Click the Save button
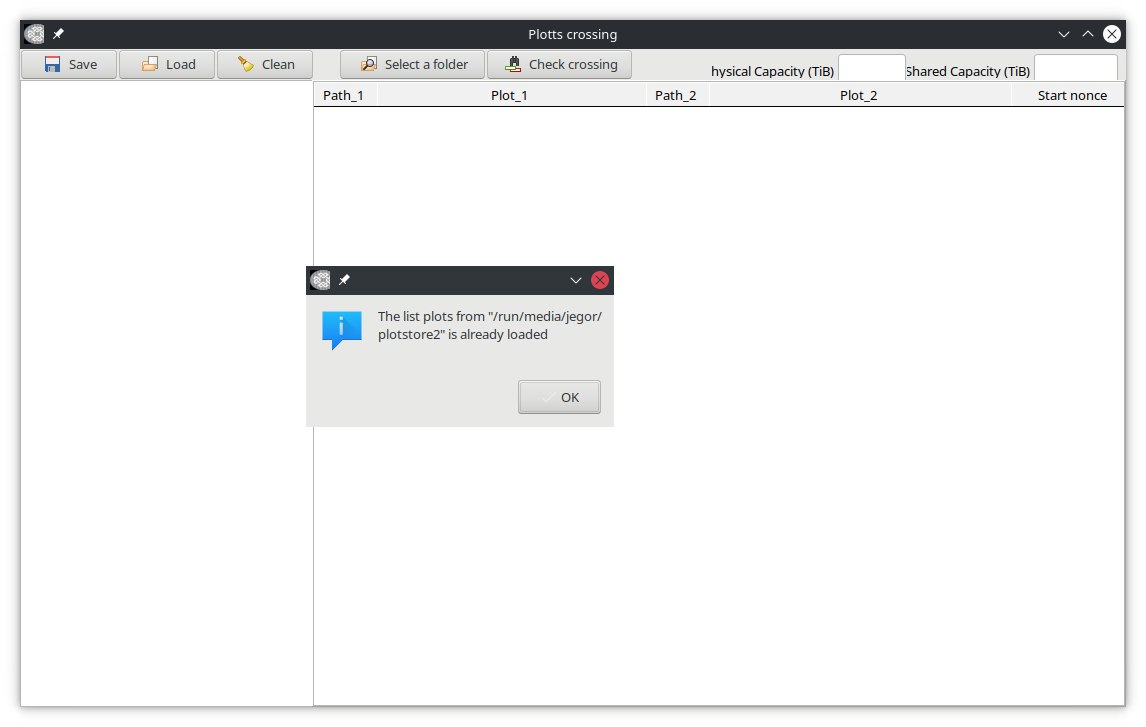The width and height of the screenshot is (1146, 727). [69, 64]
